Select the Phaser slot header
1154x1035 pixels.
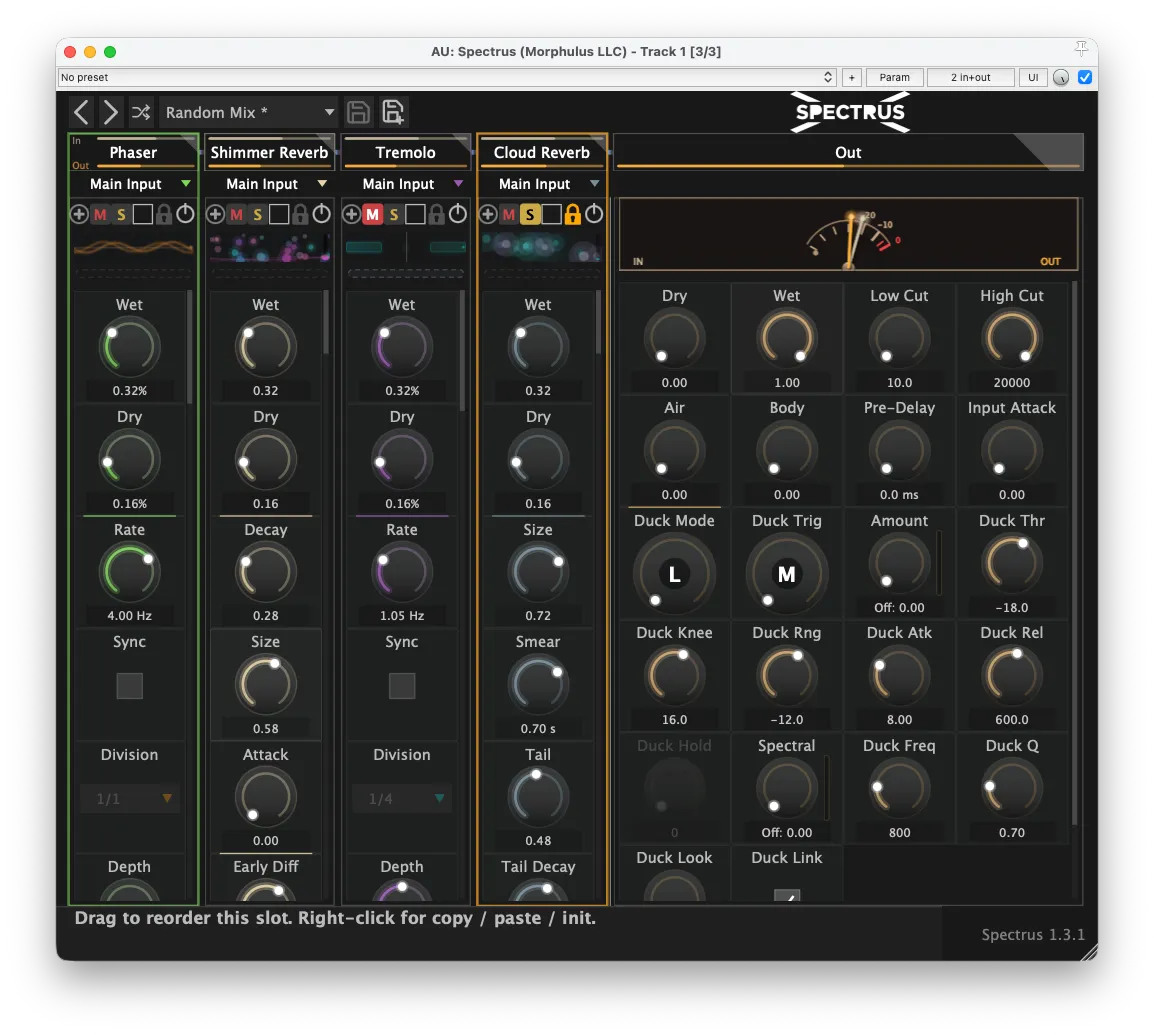tap(133, 152)
